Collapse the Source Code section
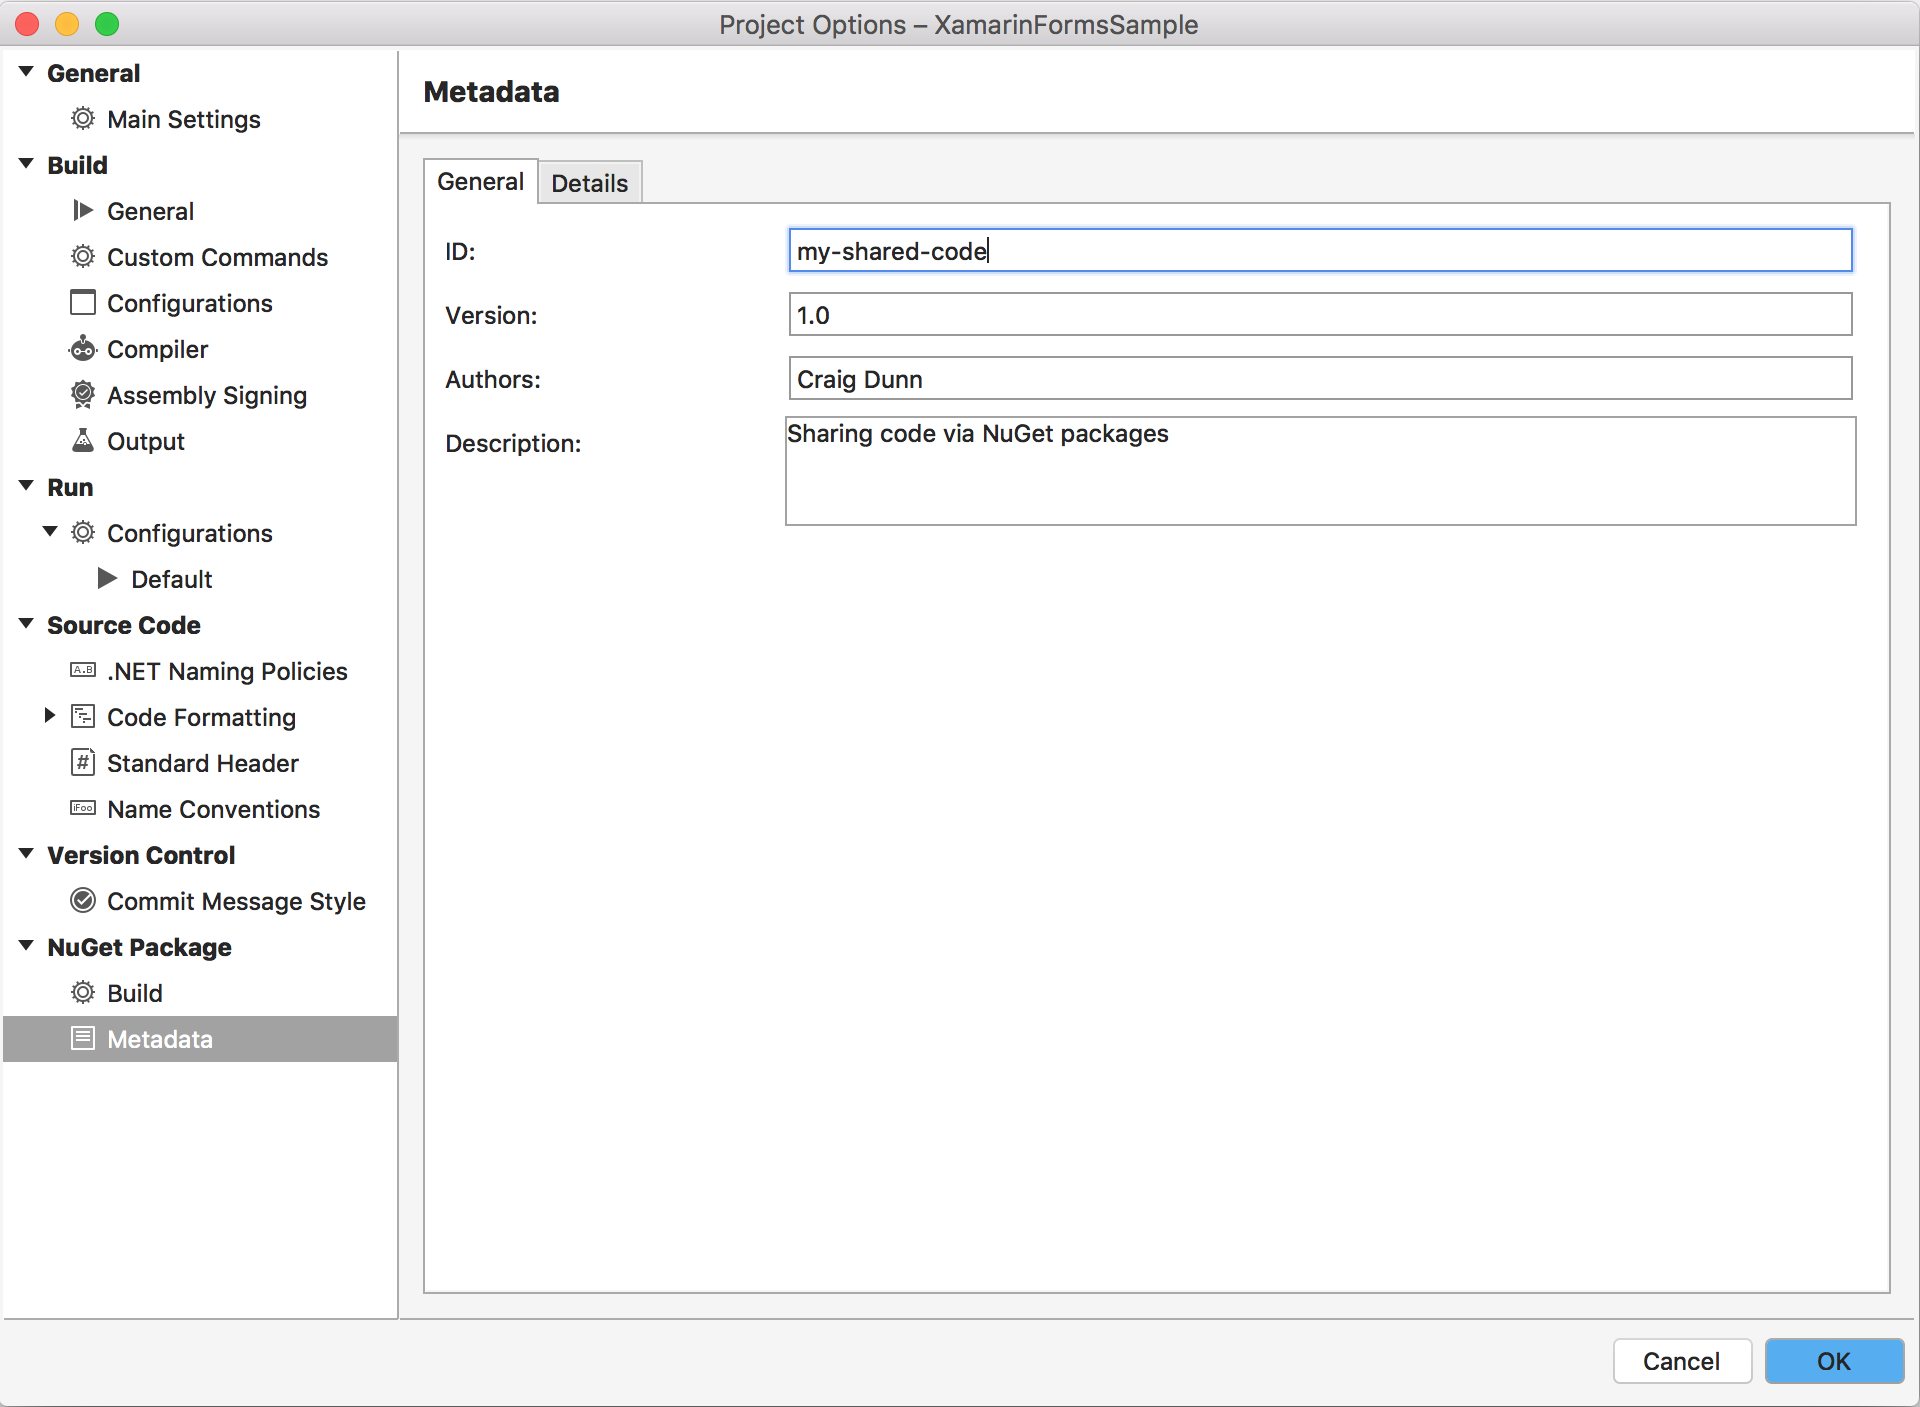 click(27, 624)
